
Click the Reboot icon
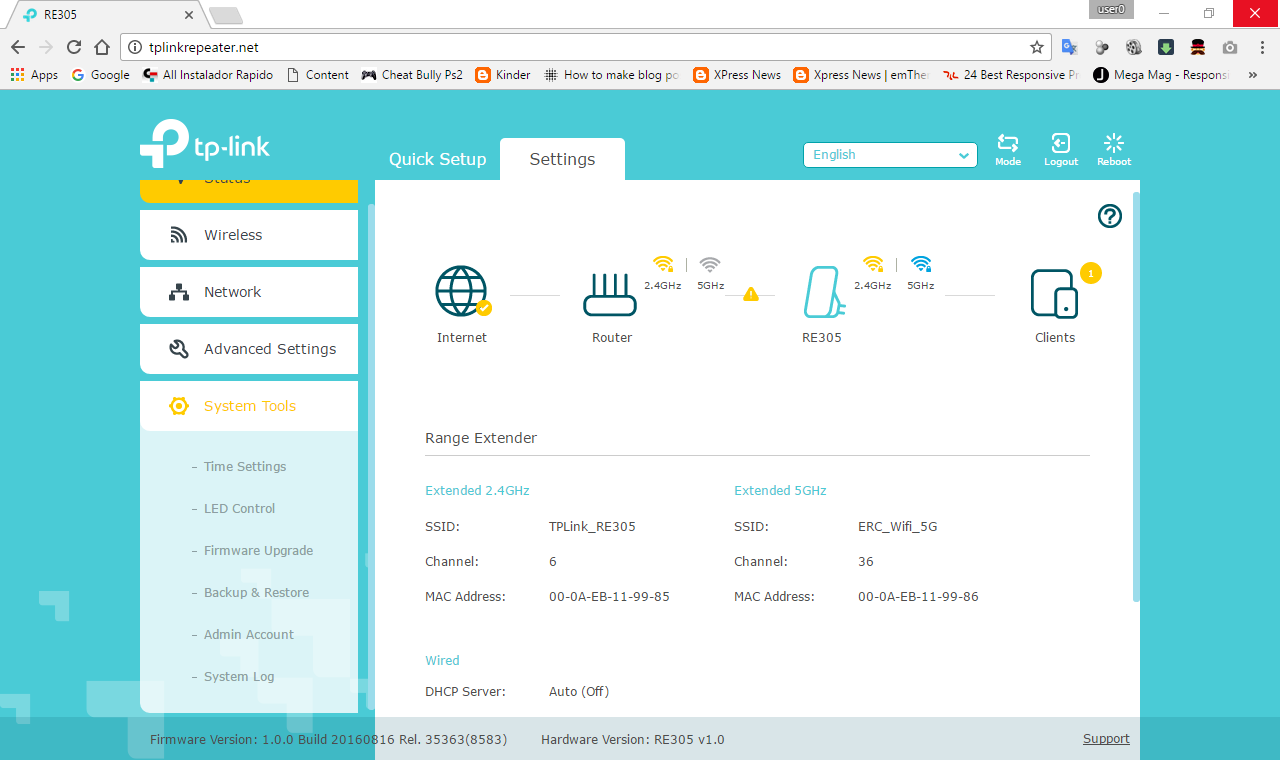(x=1114, y=144)
